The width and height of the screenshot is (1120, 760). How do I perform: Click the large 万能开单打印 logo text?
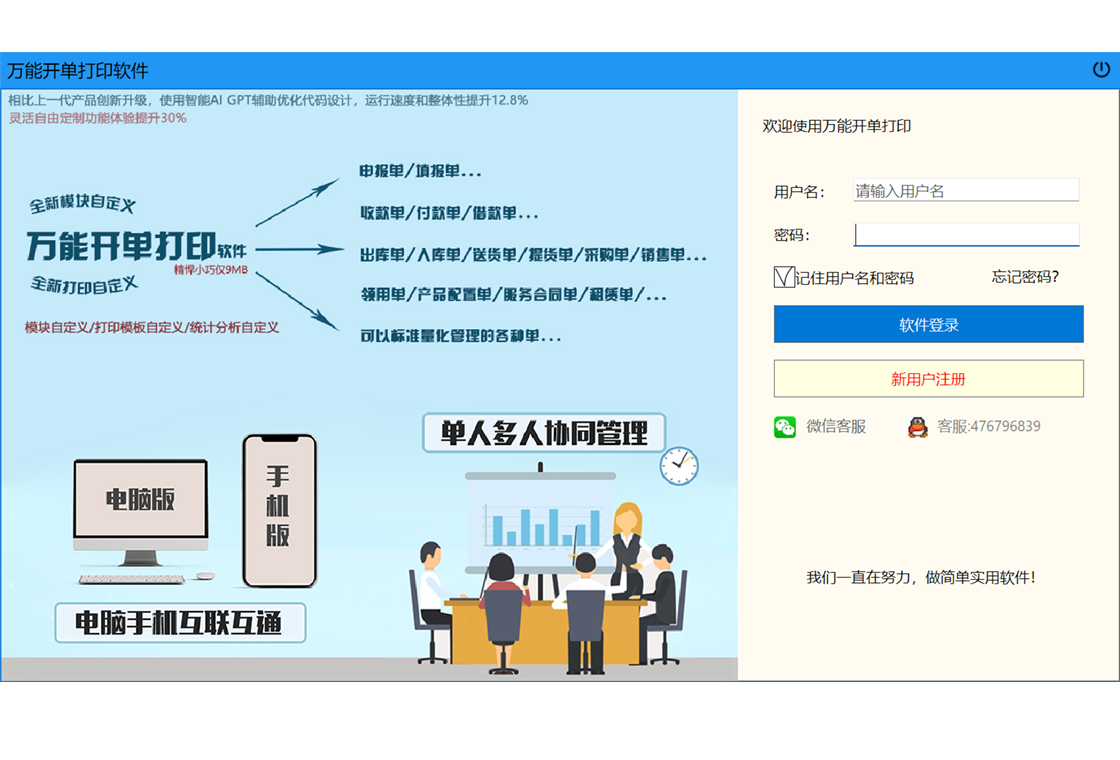click(121, 246)
